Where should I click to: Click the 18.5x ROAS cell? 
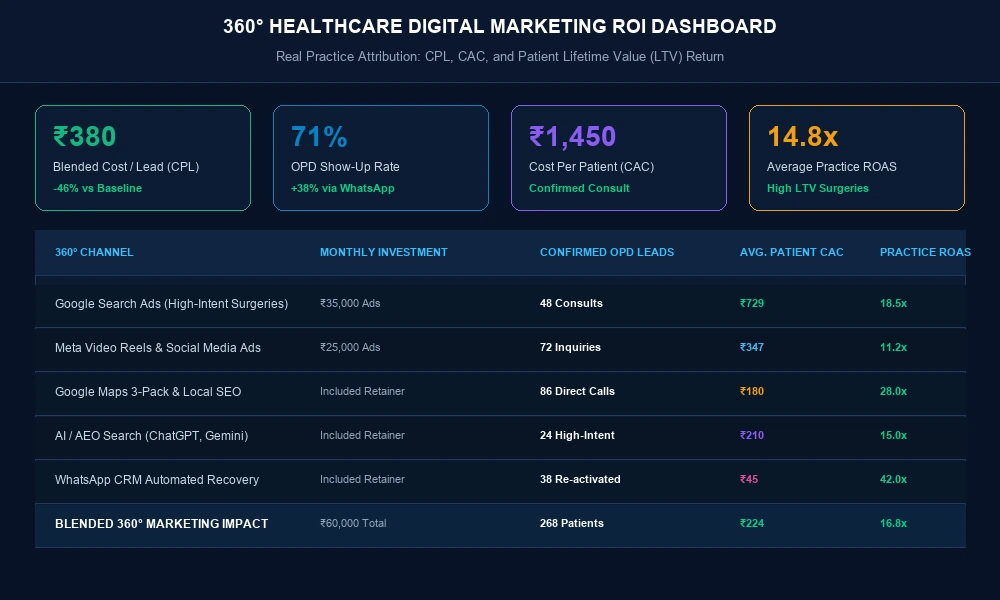(893, 304)
